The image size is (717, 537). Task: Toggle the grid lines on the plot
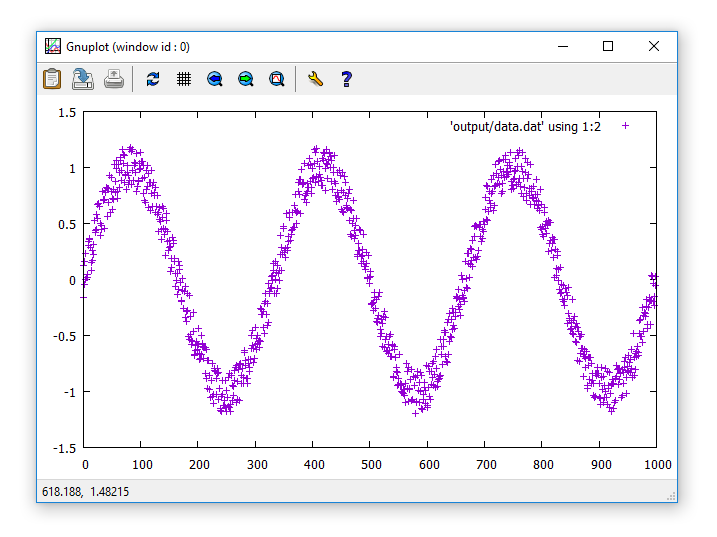click(184, 78)
